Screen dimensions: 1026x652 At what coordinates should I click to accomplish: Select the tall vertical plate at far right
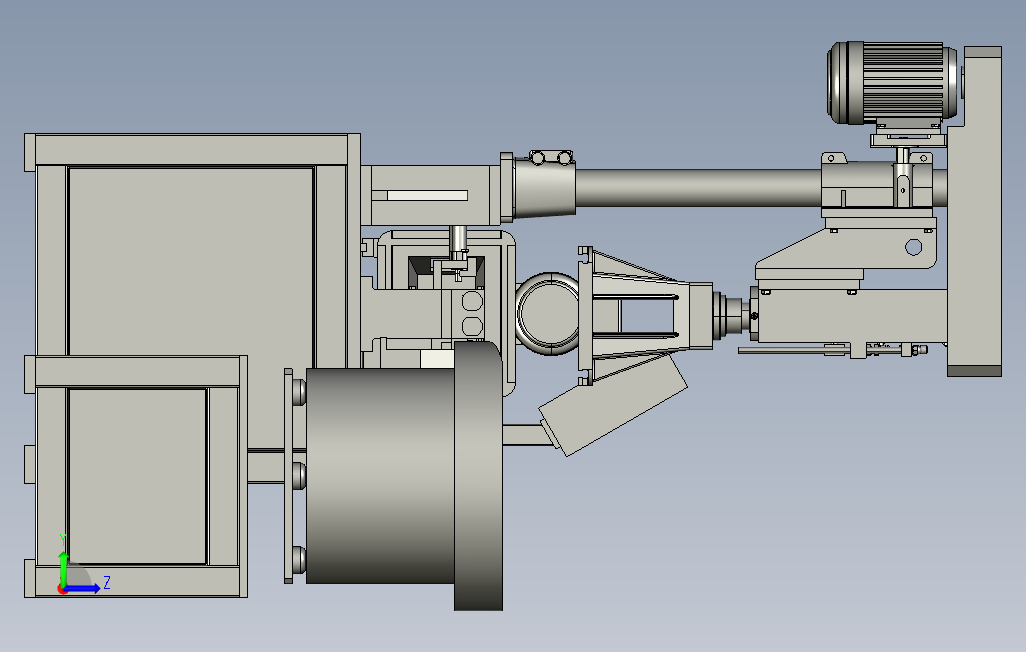[x=974, y=211]
